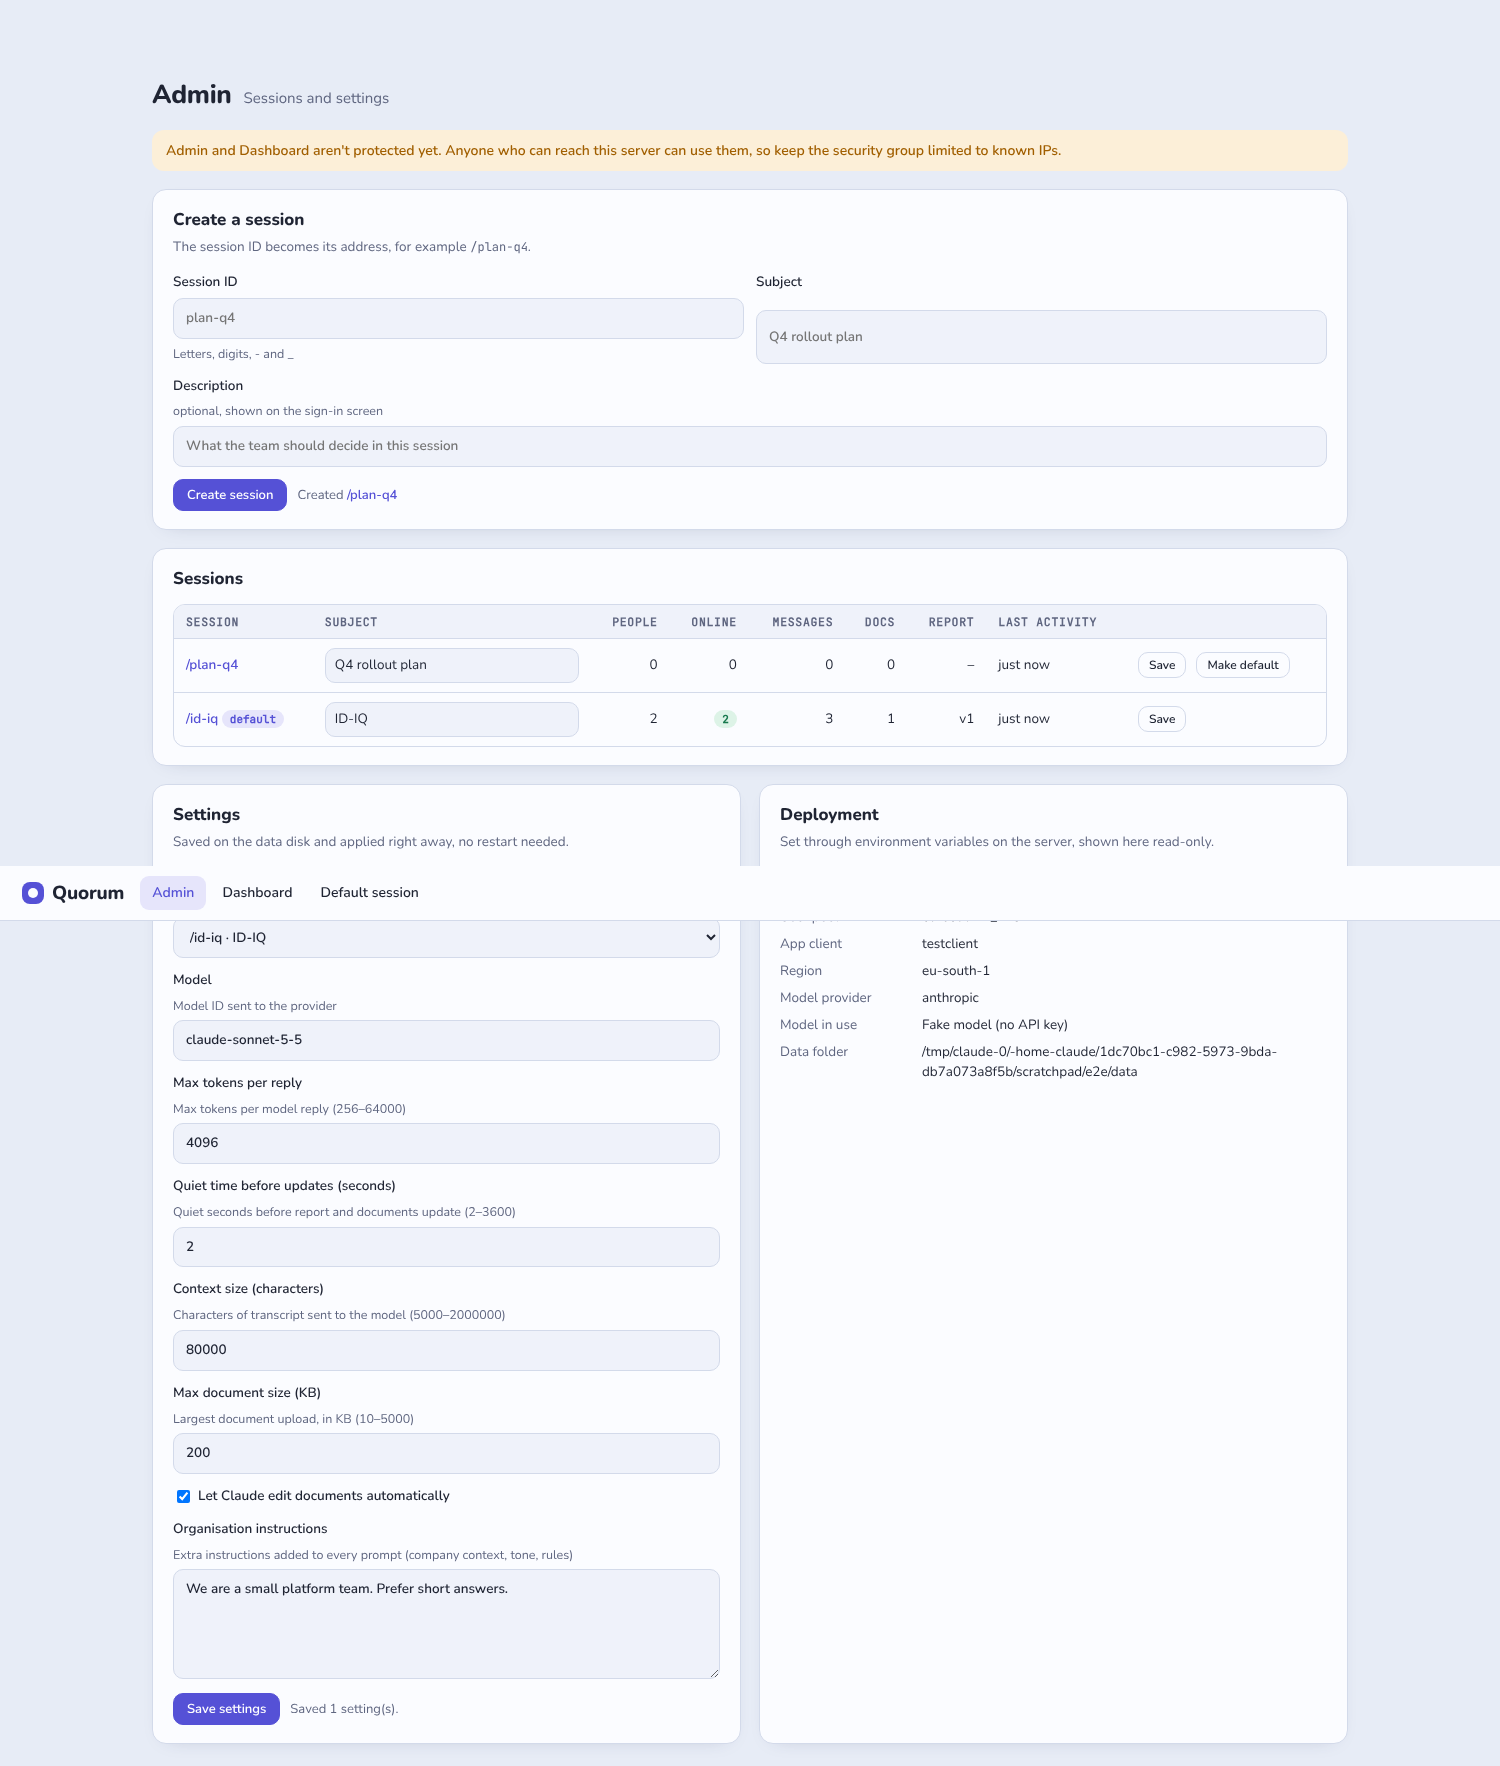Open the Created /plan-q4 link
The image size is (1500, 1766).
(372, 495)
